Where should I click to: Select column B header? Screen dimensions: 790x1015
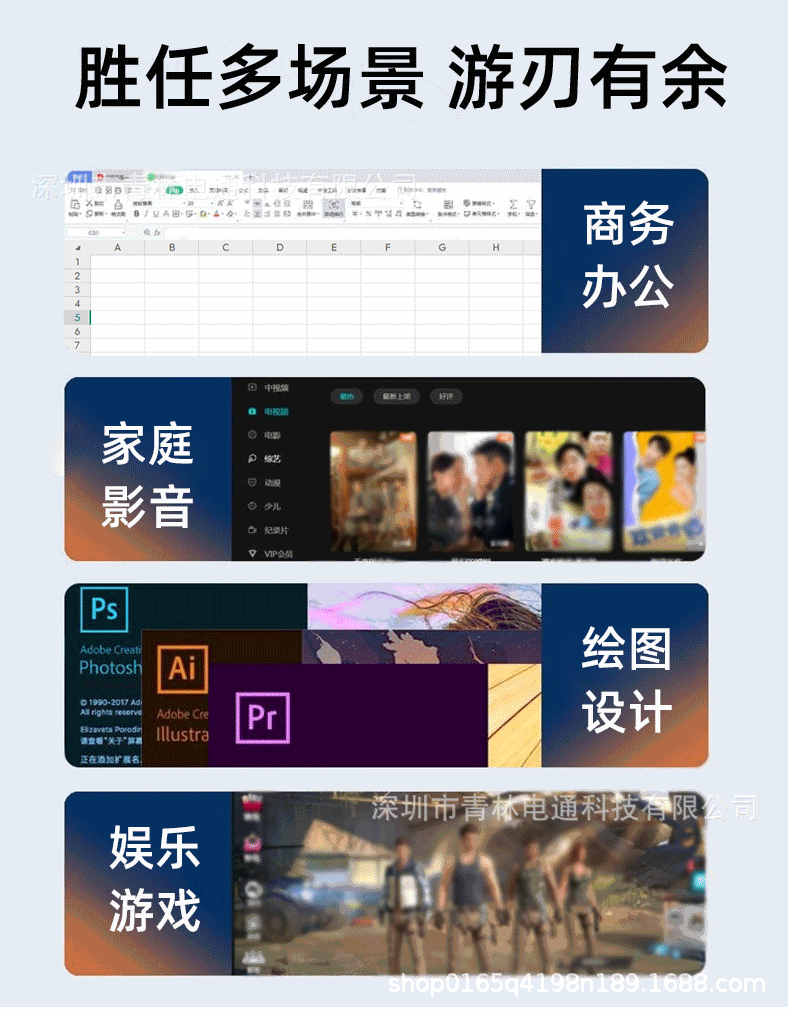(x=172, y=247)
